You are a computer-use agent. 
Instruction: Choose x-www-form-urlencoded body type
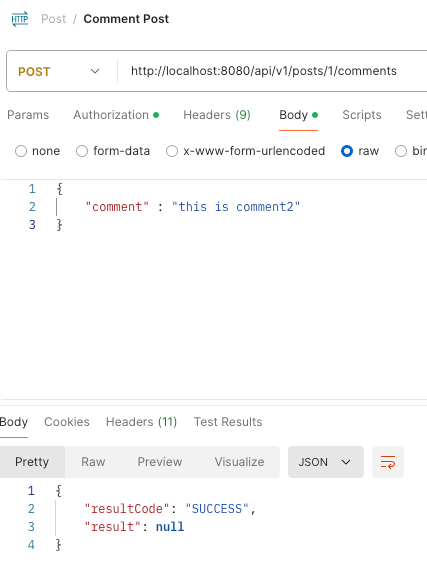pyautogui.click(x=172, y=151)
